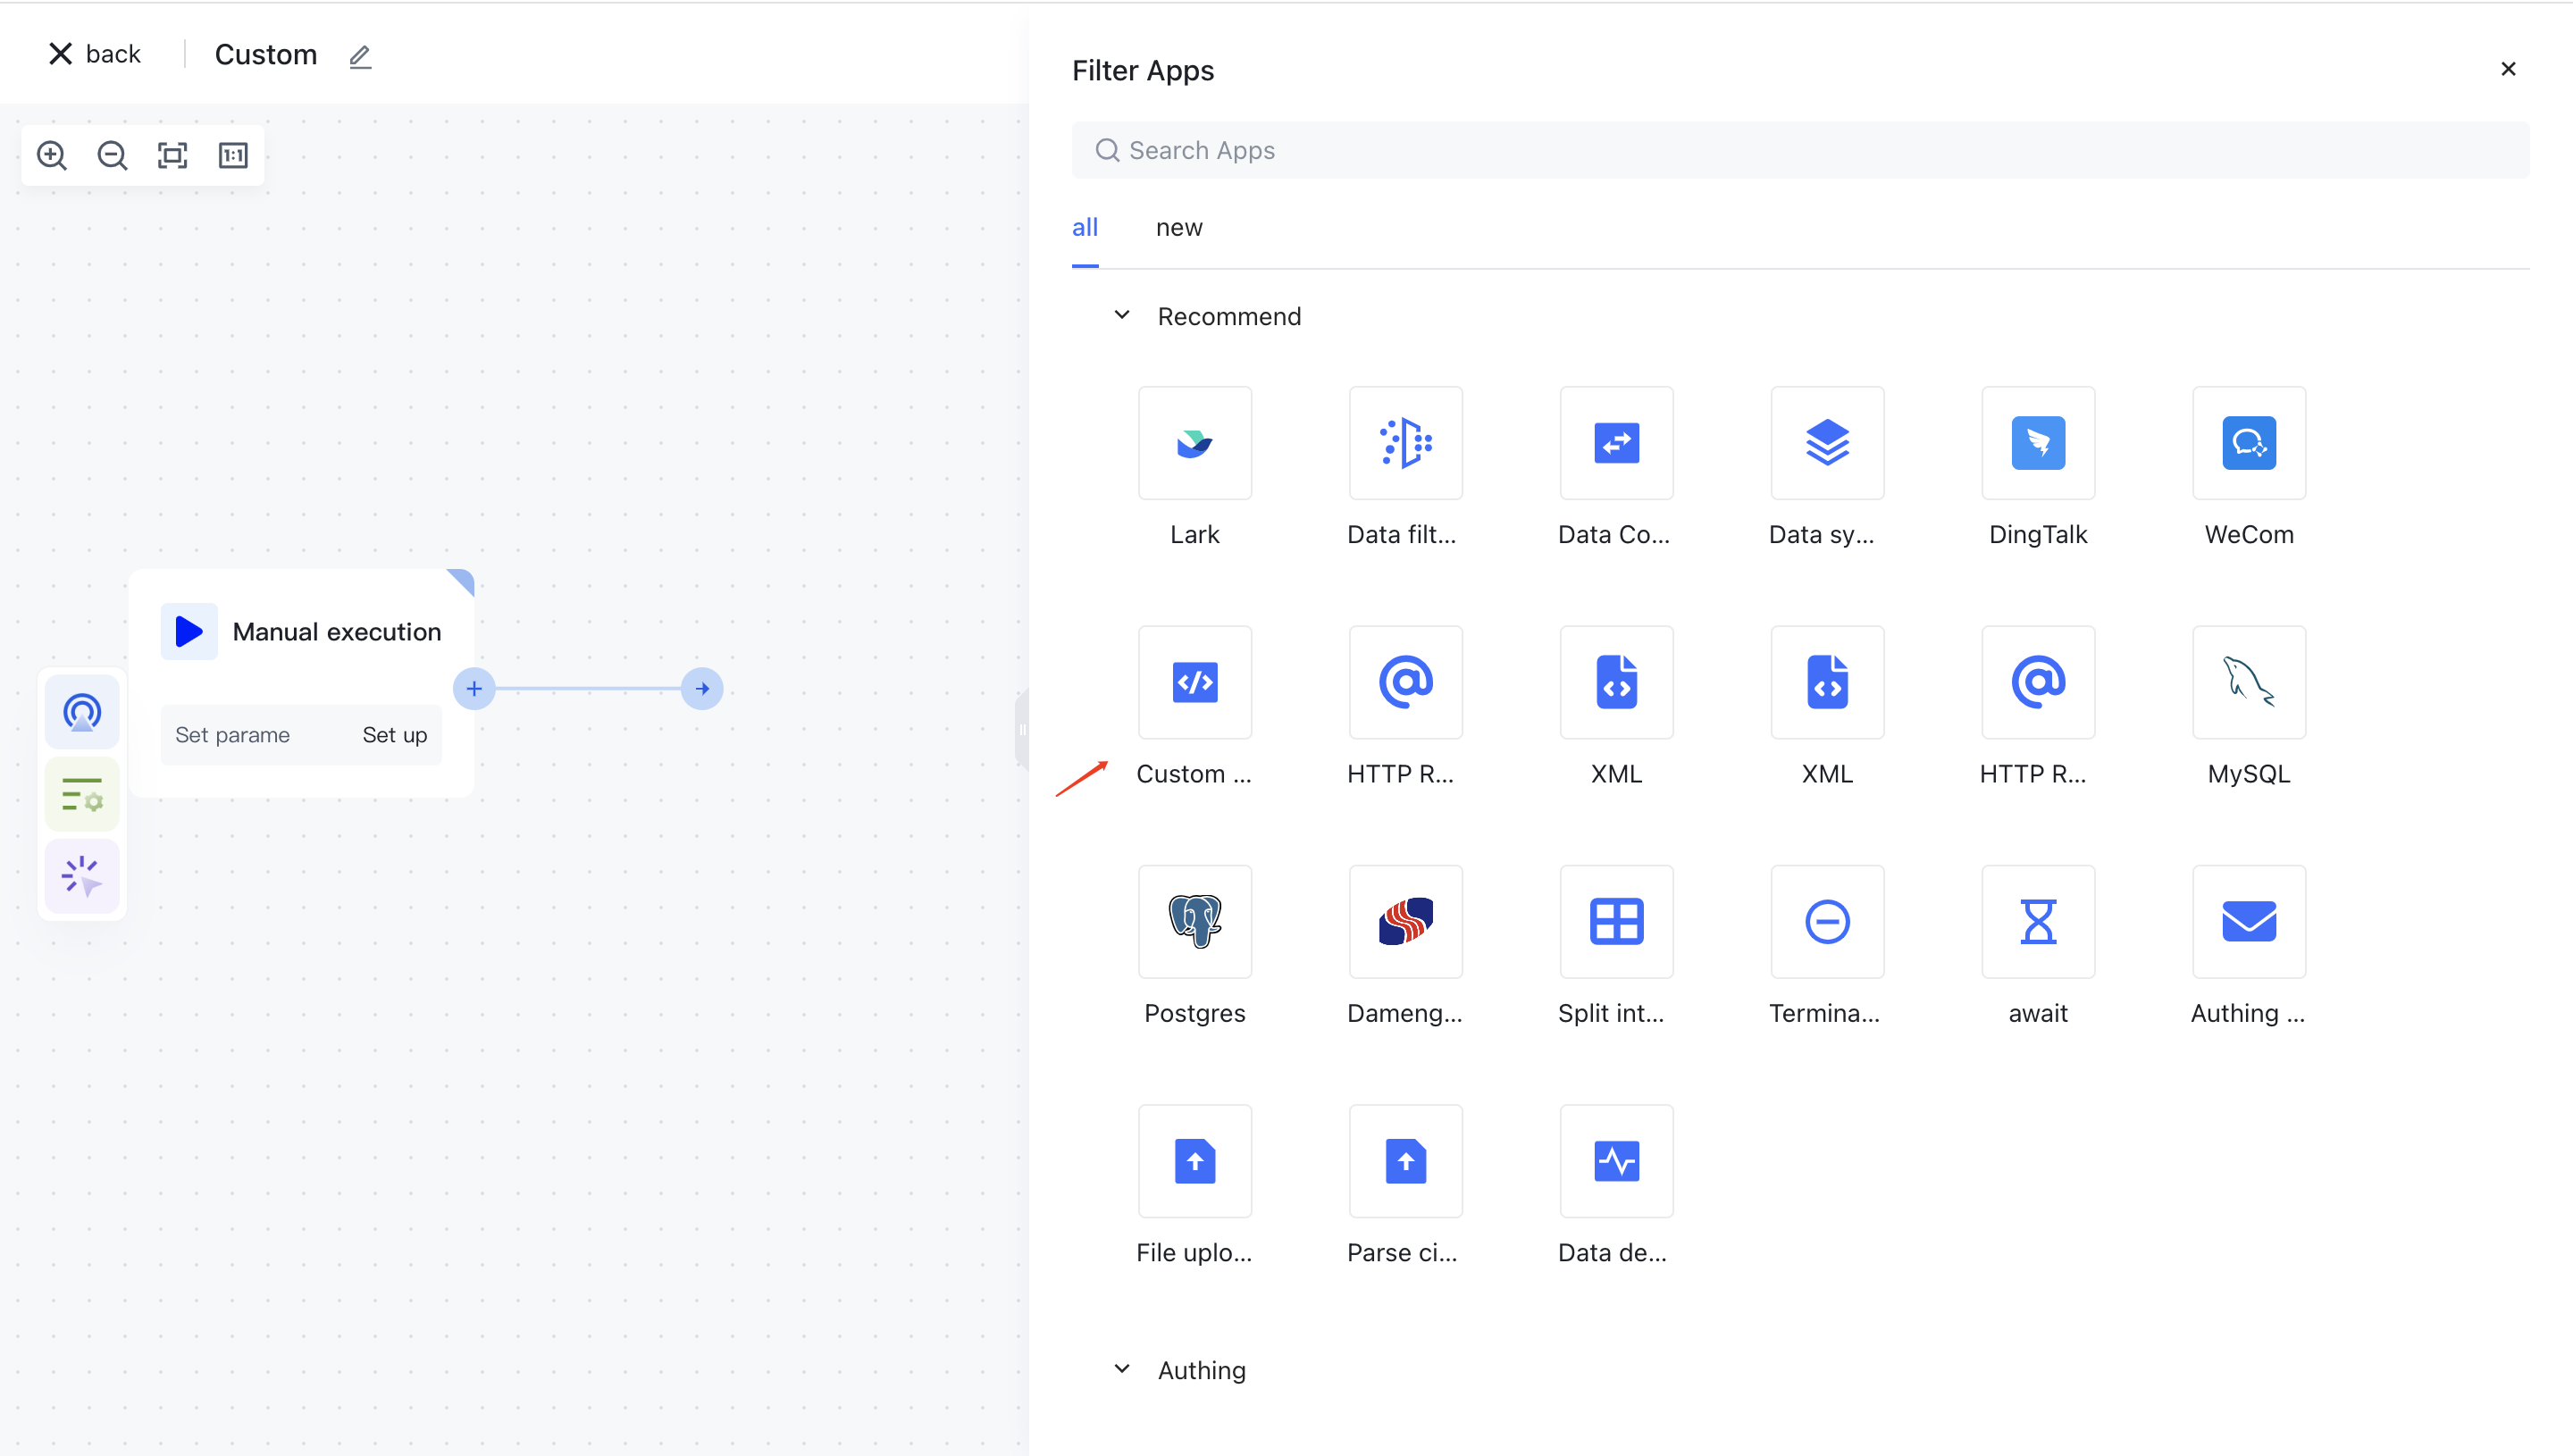Select the File upload app
The image size is (2573, 1456).
(1194, 1161)
